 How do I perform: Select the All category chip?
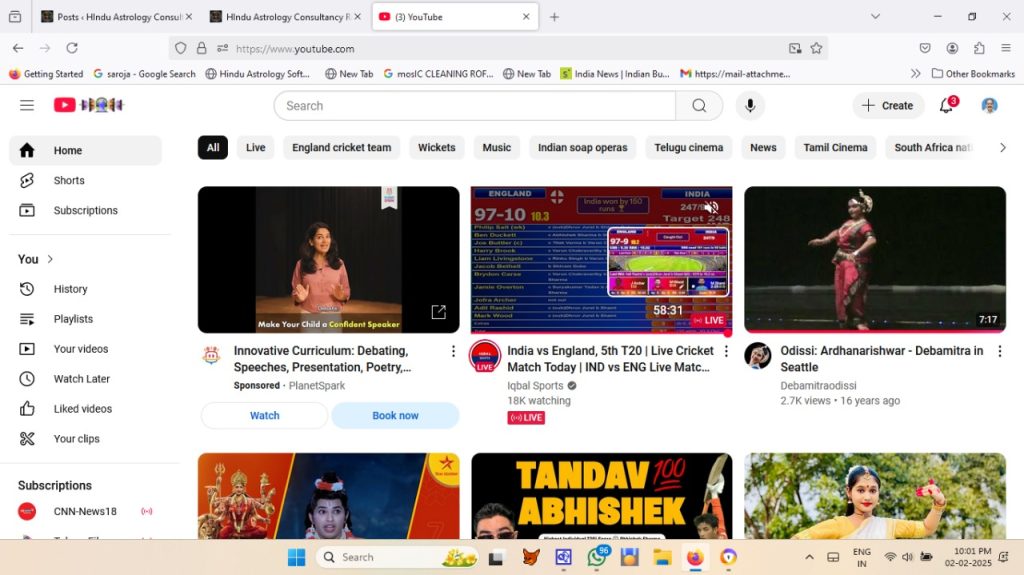[x=213, y=148]
